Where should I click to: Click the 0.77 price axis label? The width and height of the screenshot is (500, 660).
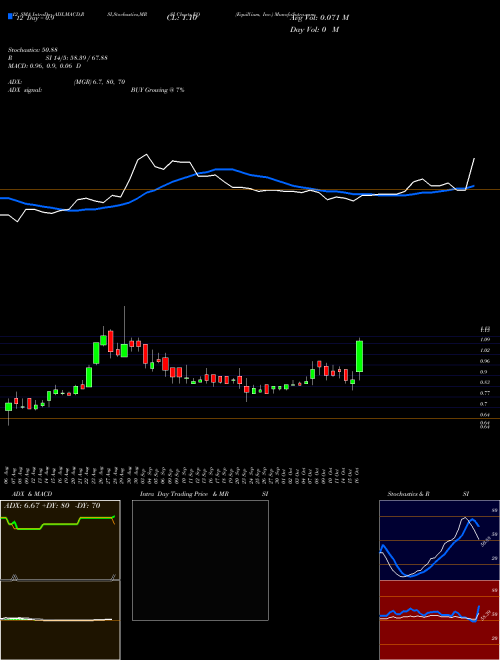click(x=484, y=393)
